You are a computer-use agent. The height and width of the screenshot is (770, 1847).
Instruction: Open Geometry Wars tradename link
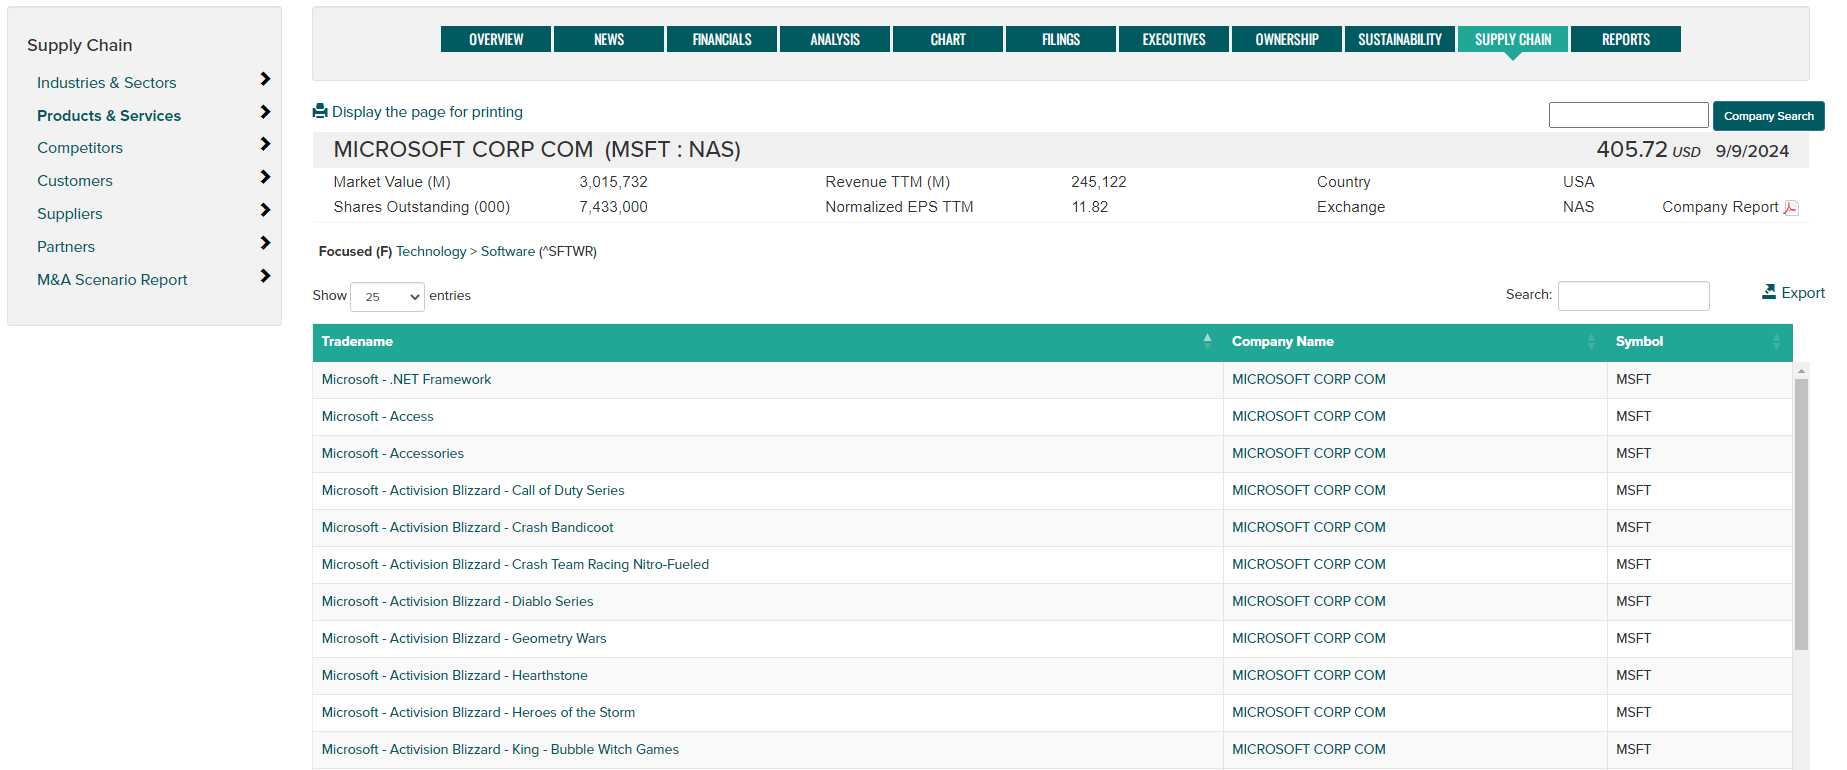464,638
